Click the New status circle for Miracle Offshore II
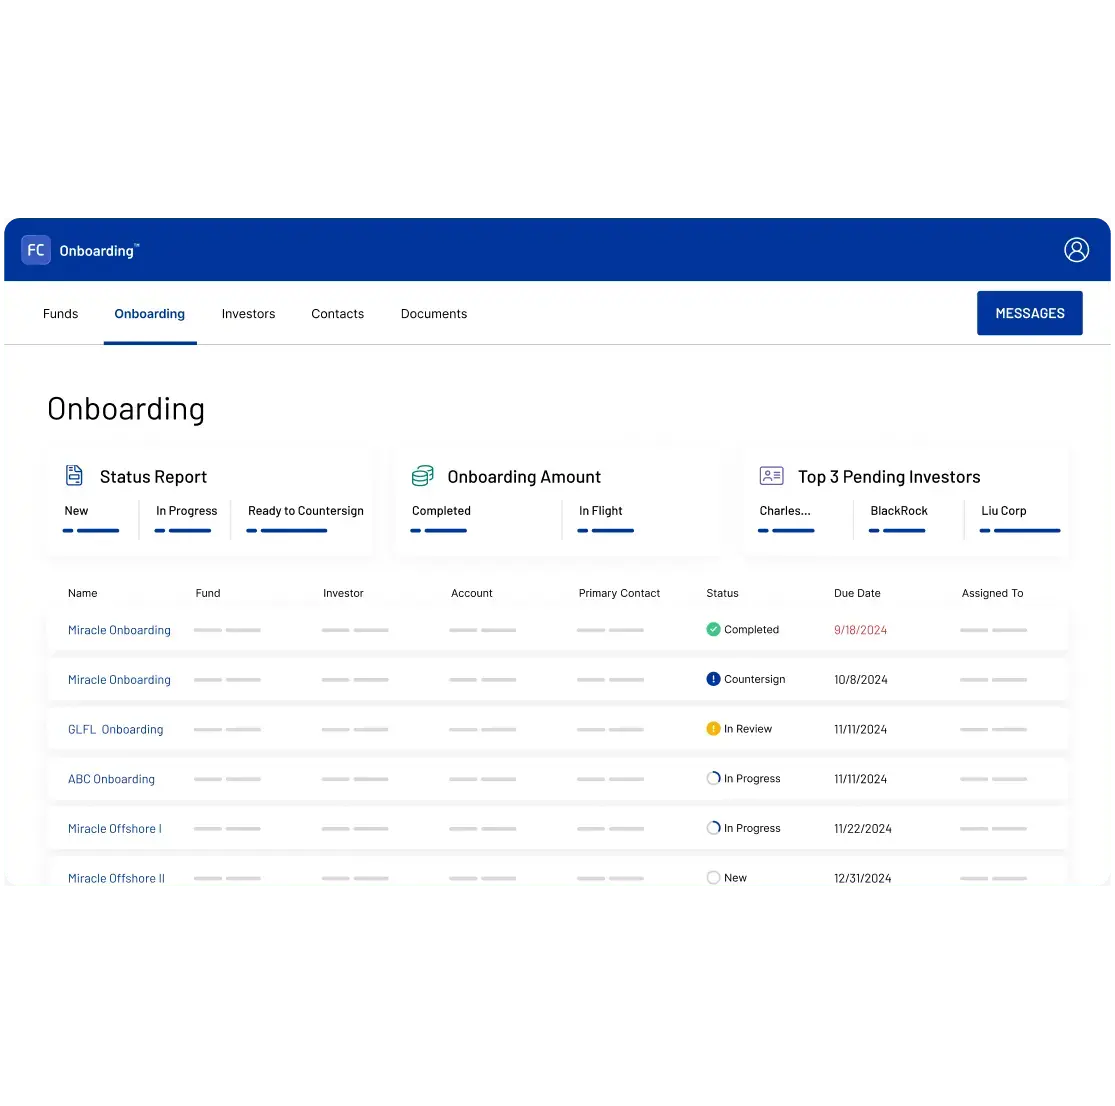 pos(713,877)
